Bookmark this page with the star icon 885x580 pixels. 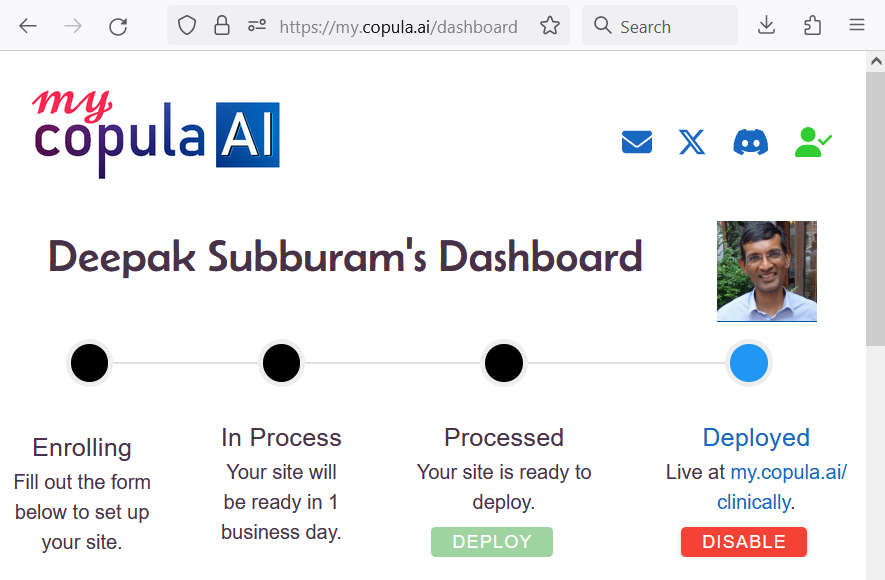[550, 25]
